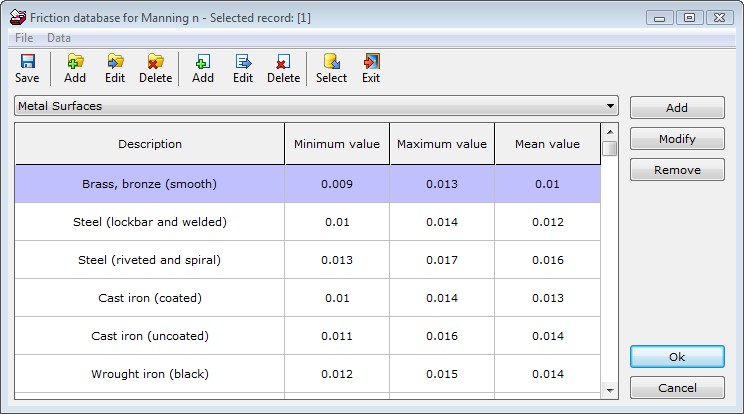Select the Wrought iron (black) row
The width and height of the screenshot is (744, 414).
pos(150,374)
